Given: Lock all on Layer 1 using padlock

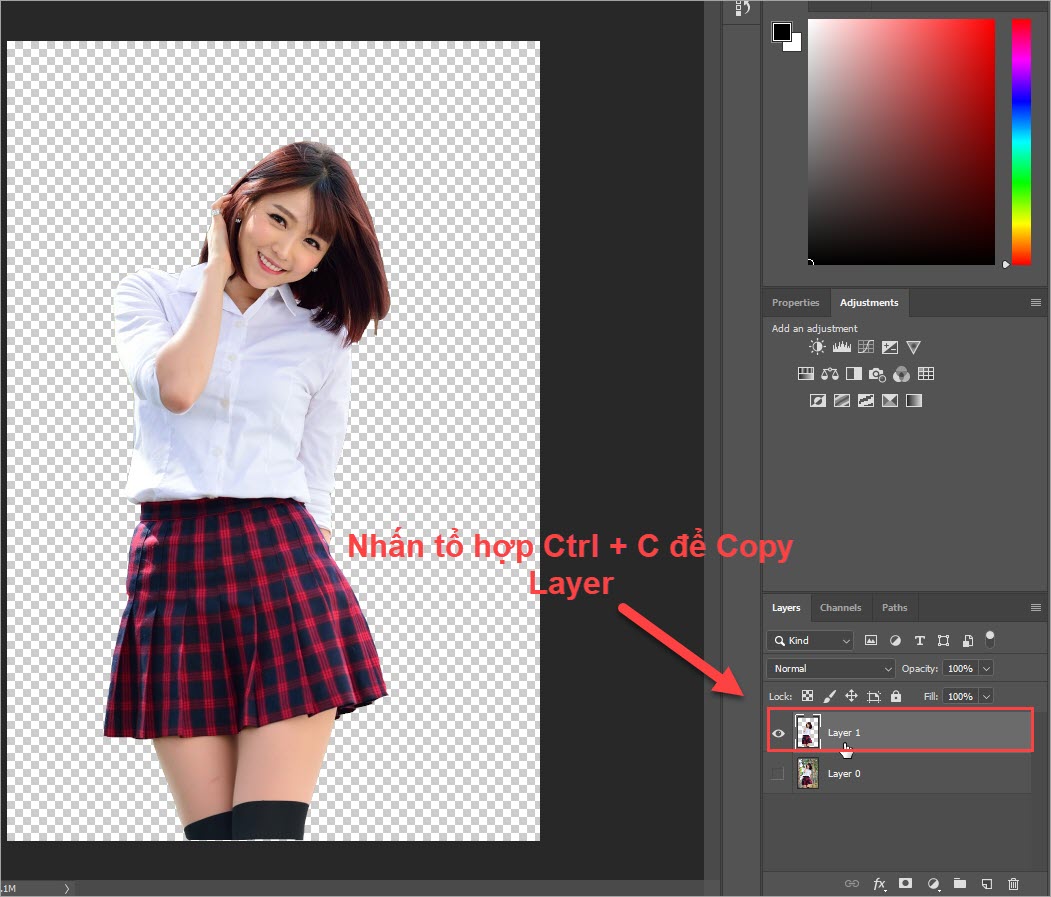Looking at the screenshot, I should (x=895, y=695).
